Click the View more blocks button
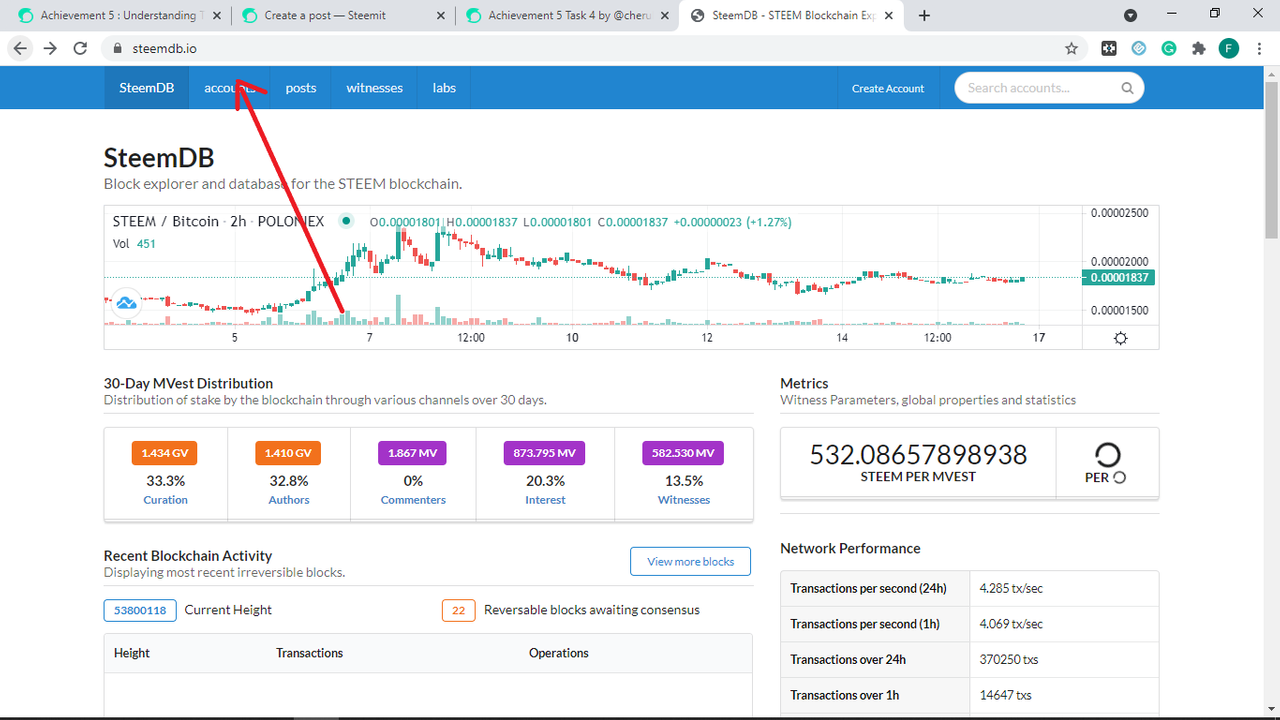 point(690,561)
